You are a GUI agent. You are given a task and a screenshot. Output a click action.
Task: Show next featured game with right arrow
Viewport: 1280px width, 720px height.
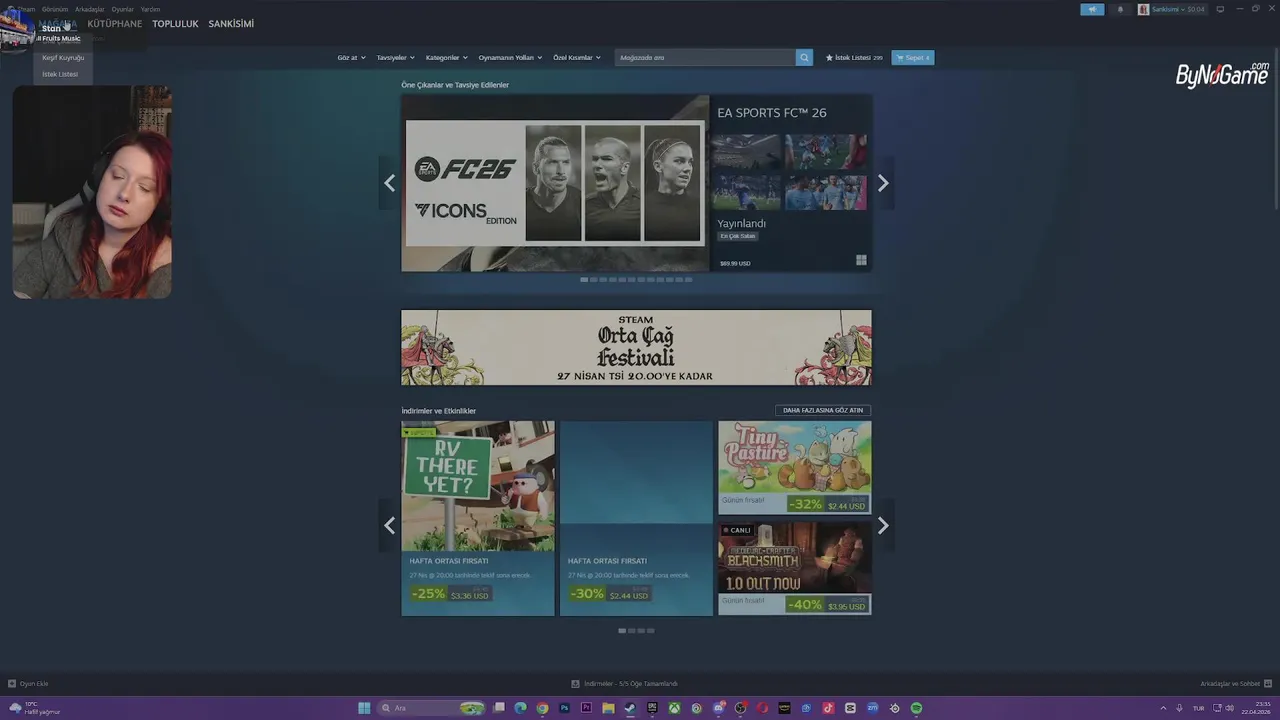[x=883, y=183]
